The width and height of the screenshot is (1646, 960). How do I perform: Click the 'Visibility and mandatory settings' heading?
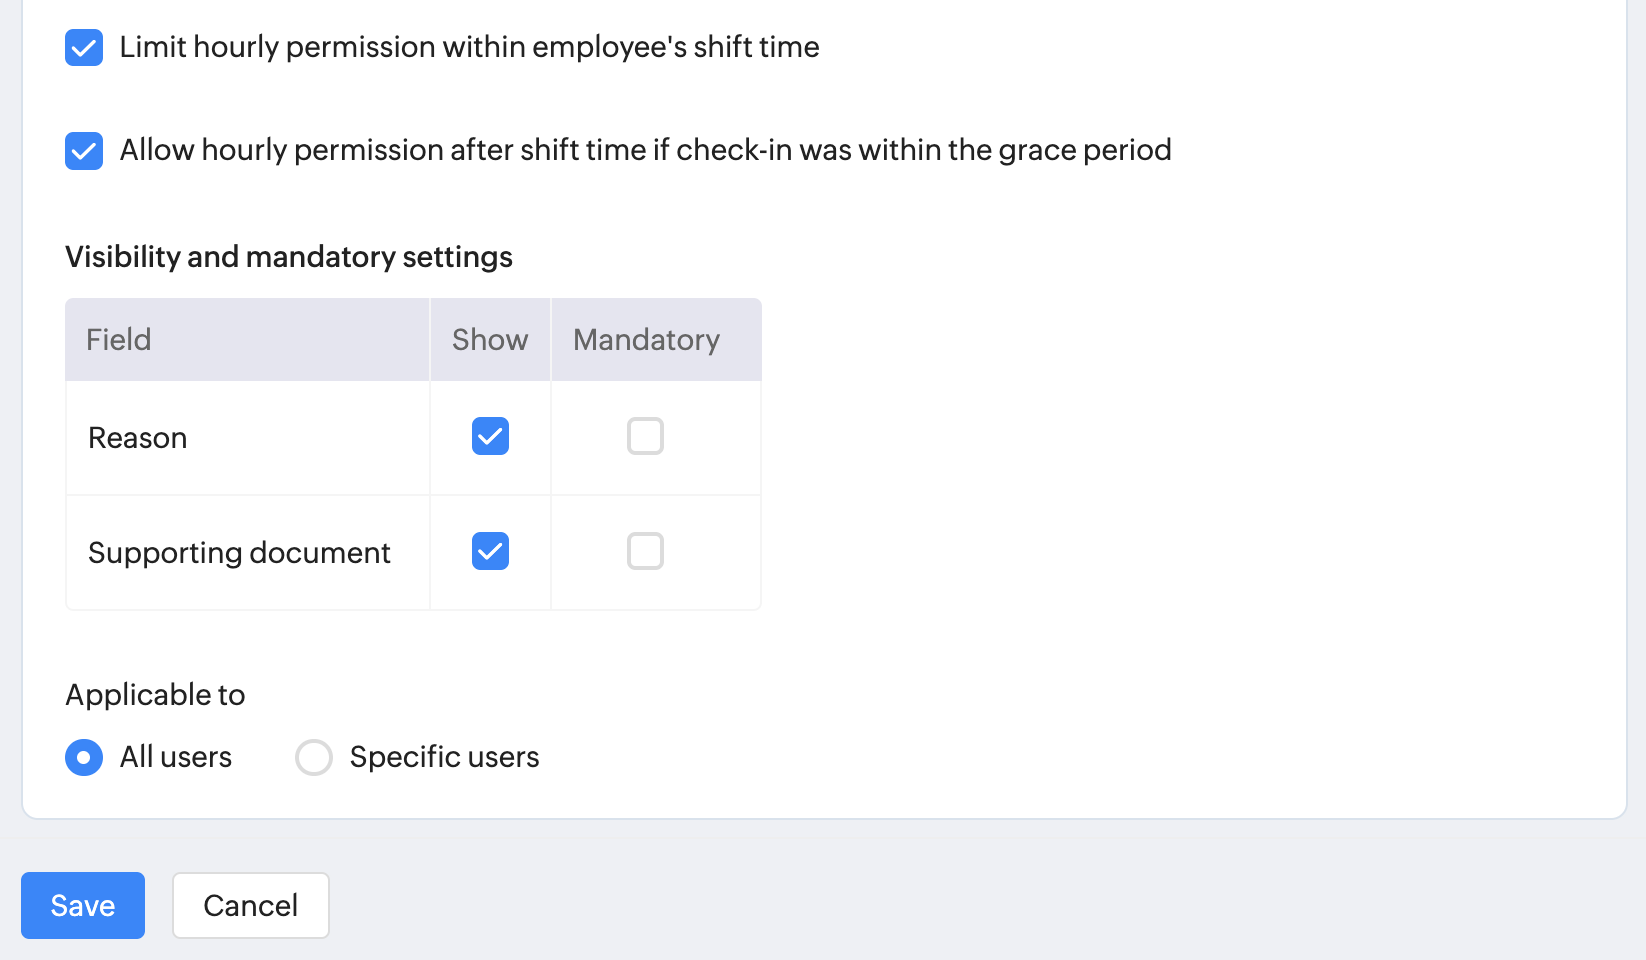coord(289,257)
